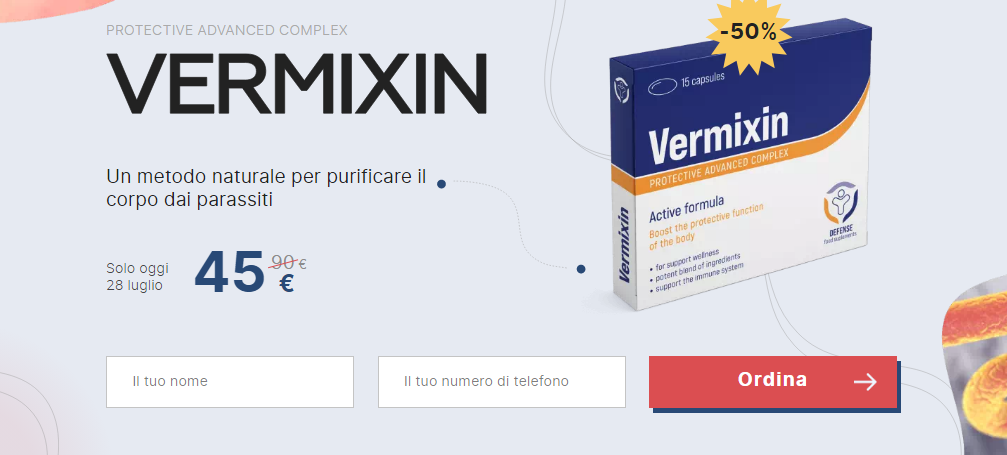Click the blue dot near the product box
The image size is (1007, 455).
[x=581, y=269]
